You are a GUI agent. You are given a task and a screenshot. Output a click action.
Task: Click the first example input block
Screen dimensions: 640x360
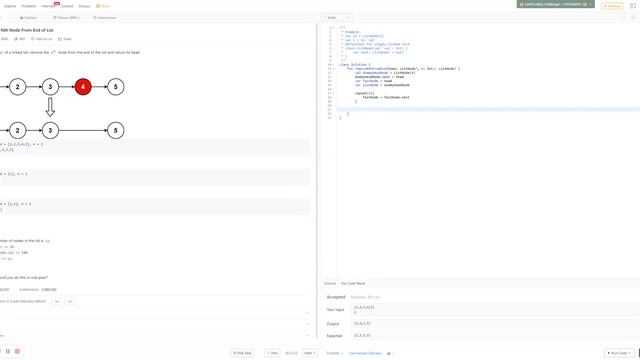click(x=155, y=147)
